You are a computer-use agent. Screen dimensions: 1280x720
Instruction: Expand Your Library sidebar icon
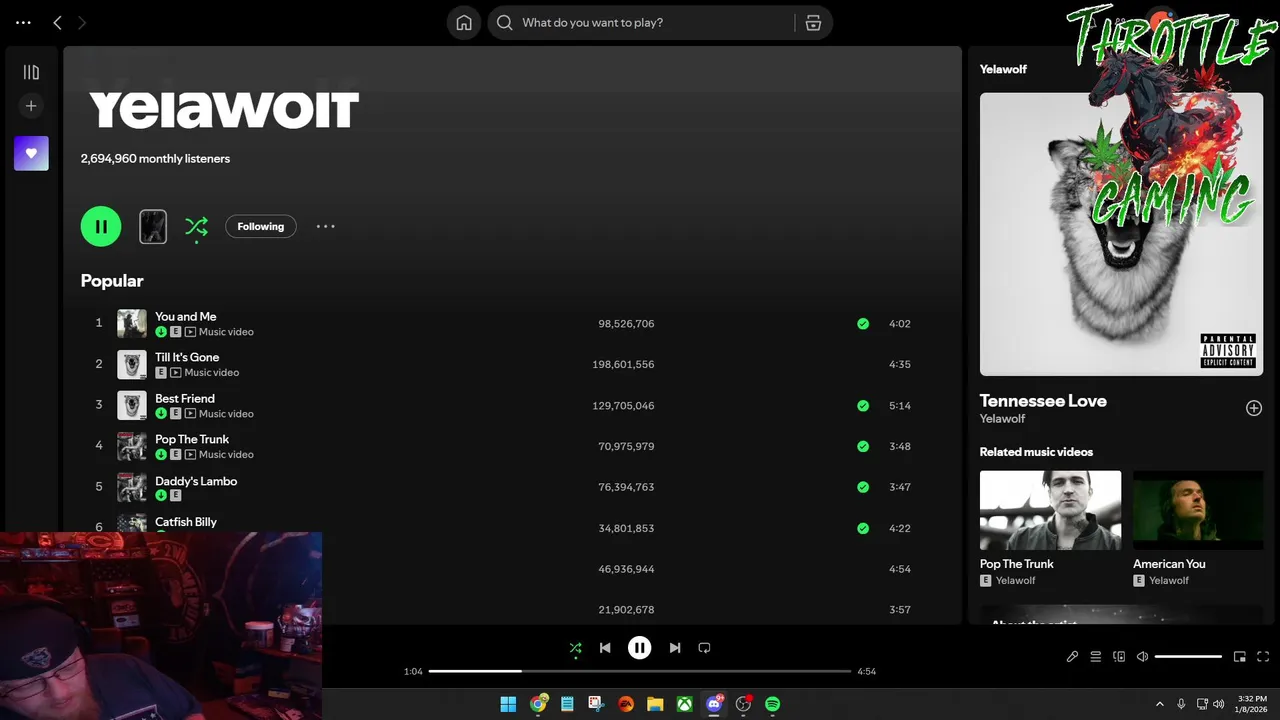click(31, 72)
